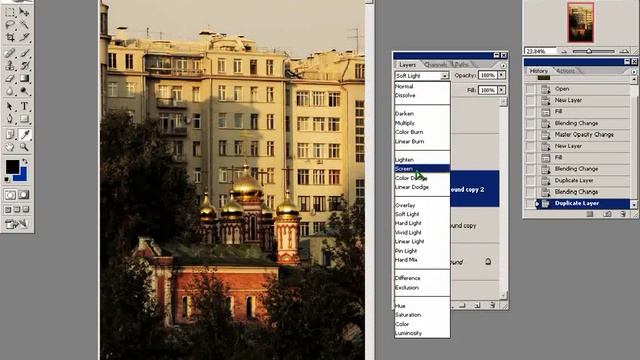Select the Eyedropper tool
640x360 pixels.
click(x=24, y=134)
